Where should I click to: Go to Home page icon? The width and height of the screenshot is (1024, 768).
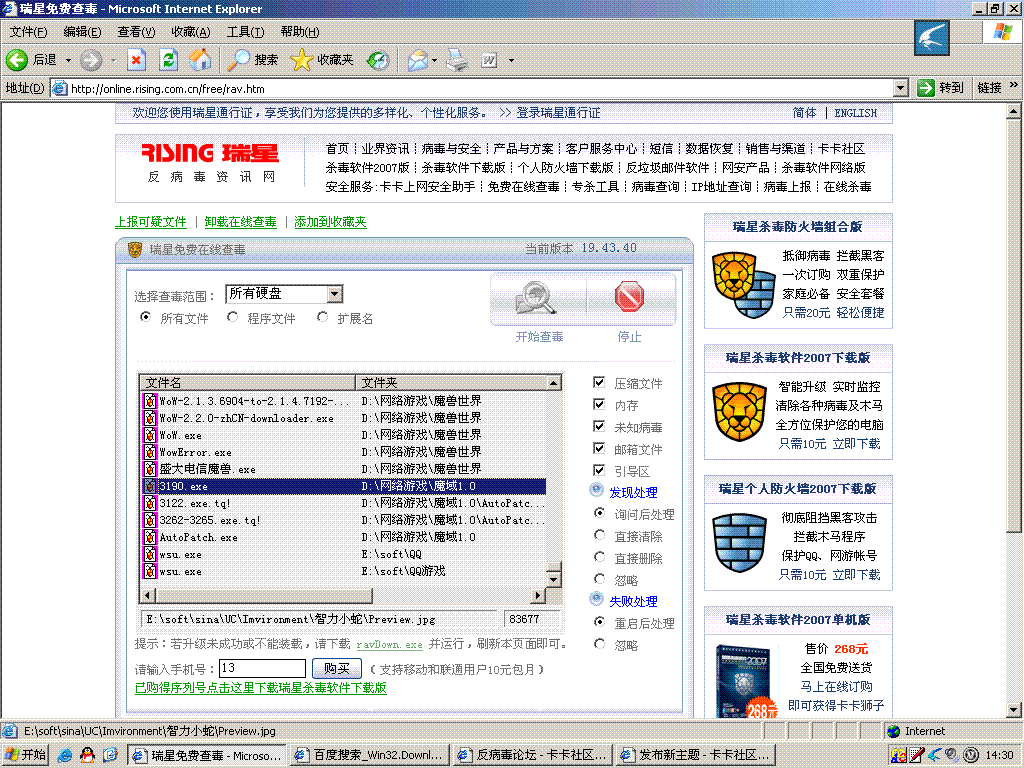(200, 60)
